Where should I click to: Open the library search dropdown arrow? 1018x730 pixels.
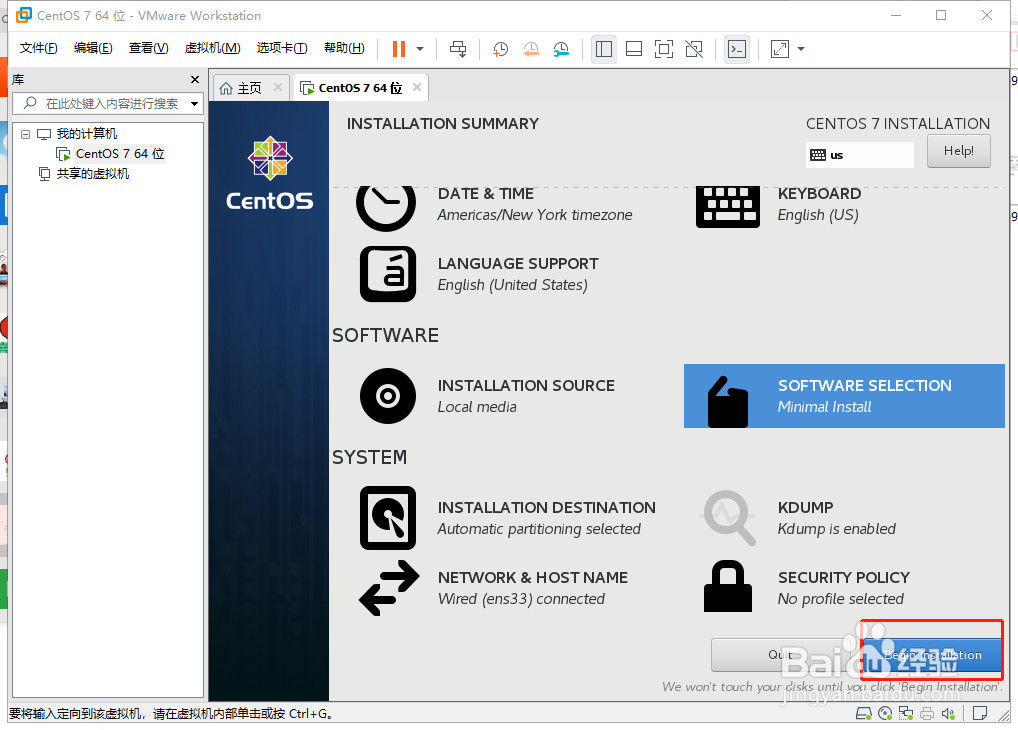(194, 103)
